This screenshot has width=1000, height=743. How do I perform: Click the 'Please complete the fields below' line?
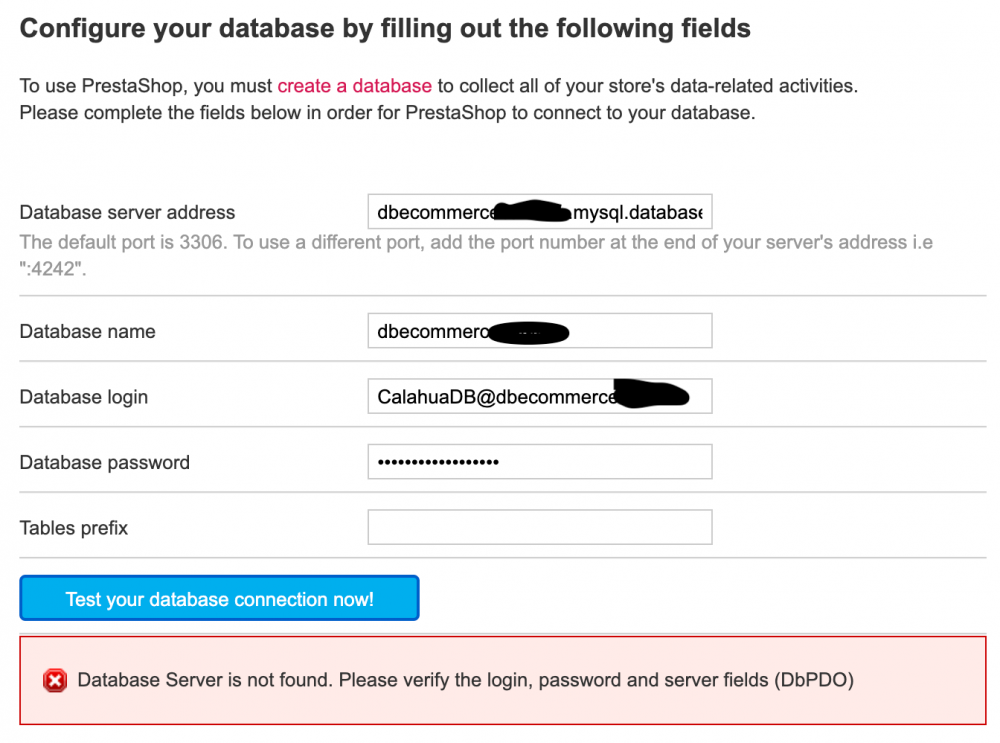tap(386, 112)
